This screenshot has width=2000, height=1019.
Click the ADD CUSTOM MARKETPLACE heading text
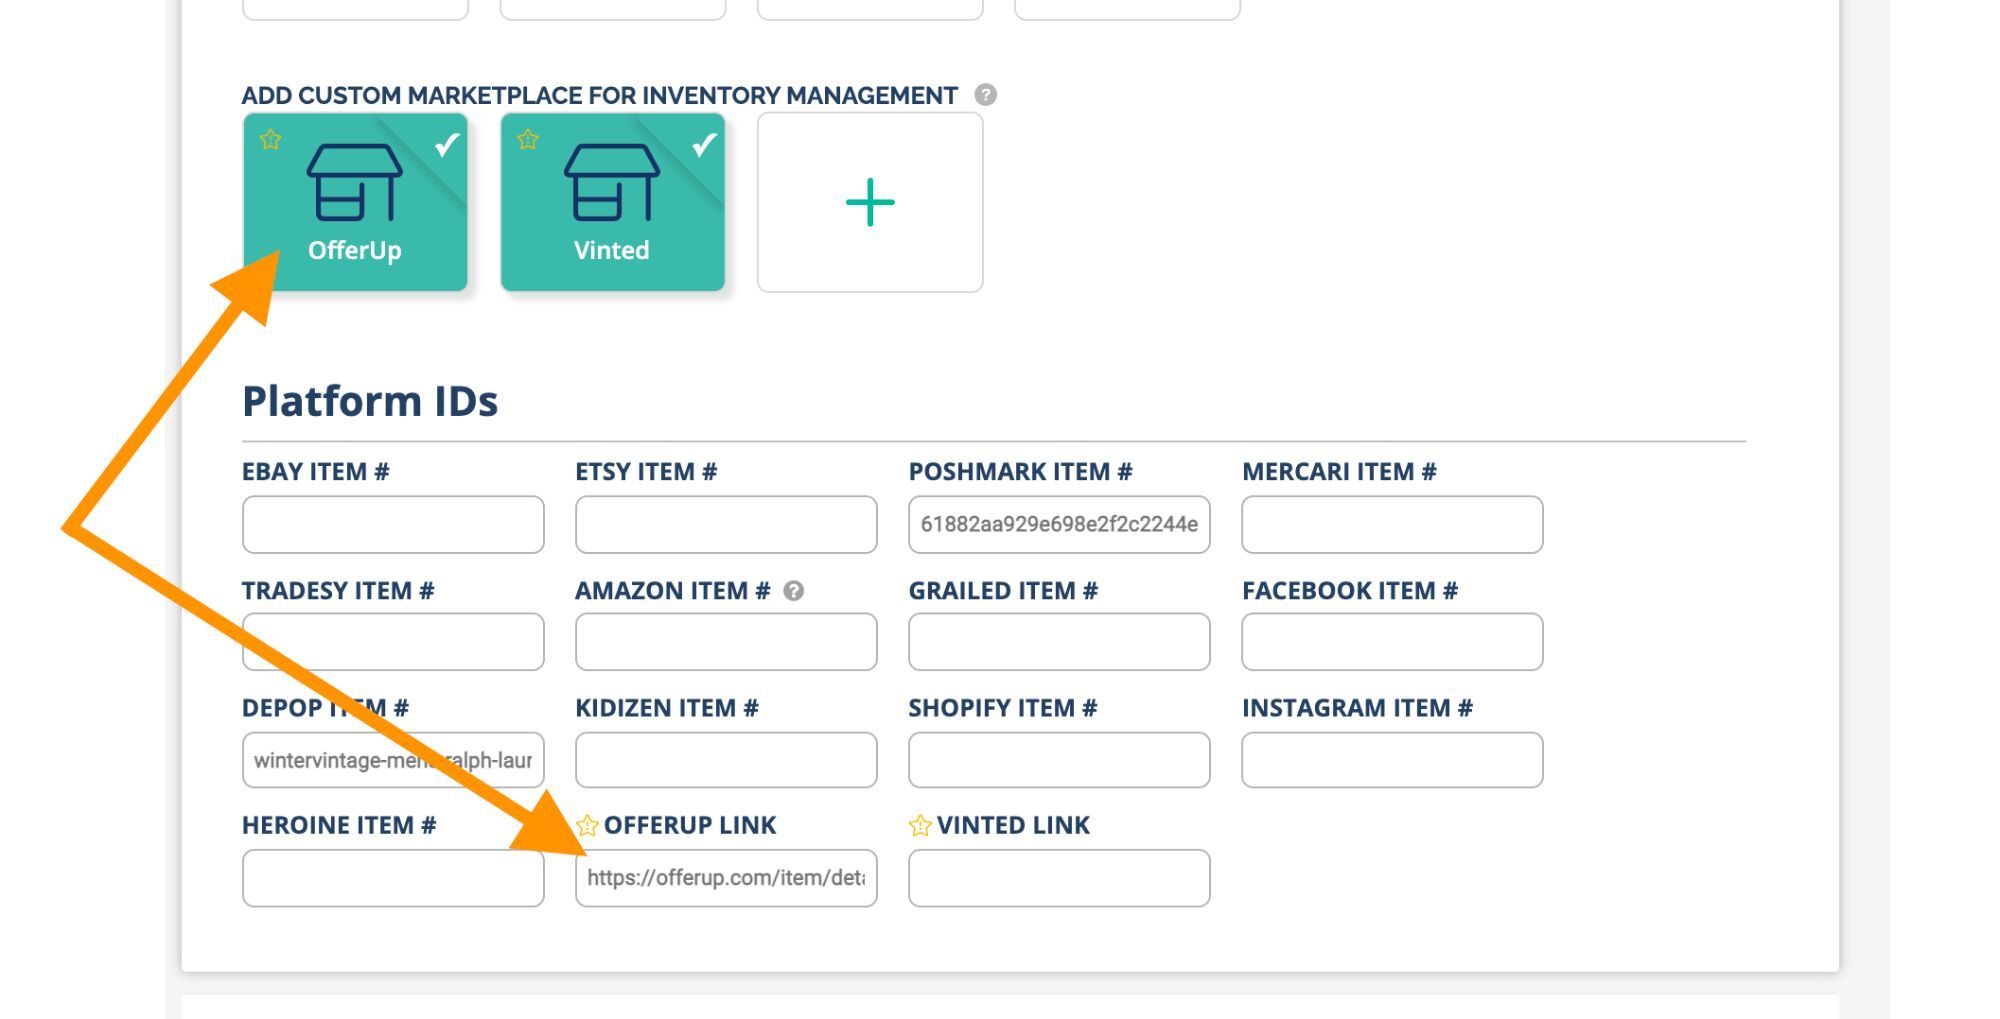(599, 95)
